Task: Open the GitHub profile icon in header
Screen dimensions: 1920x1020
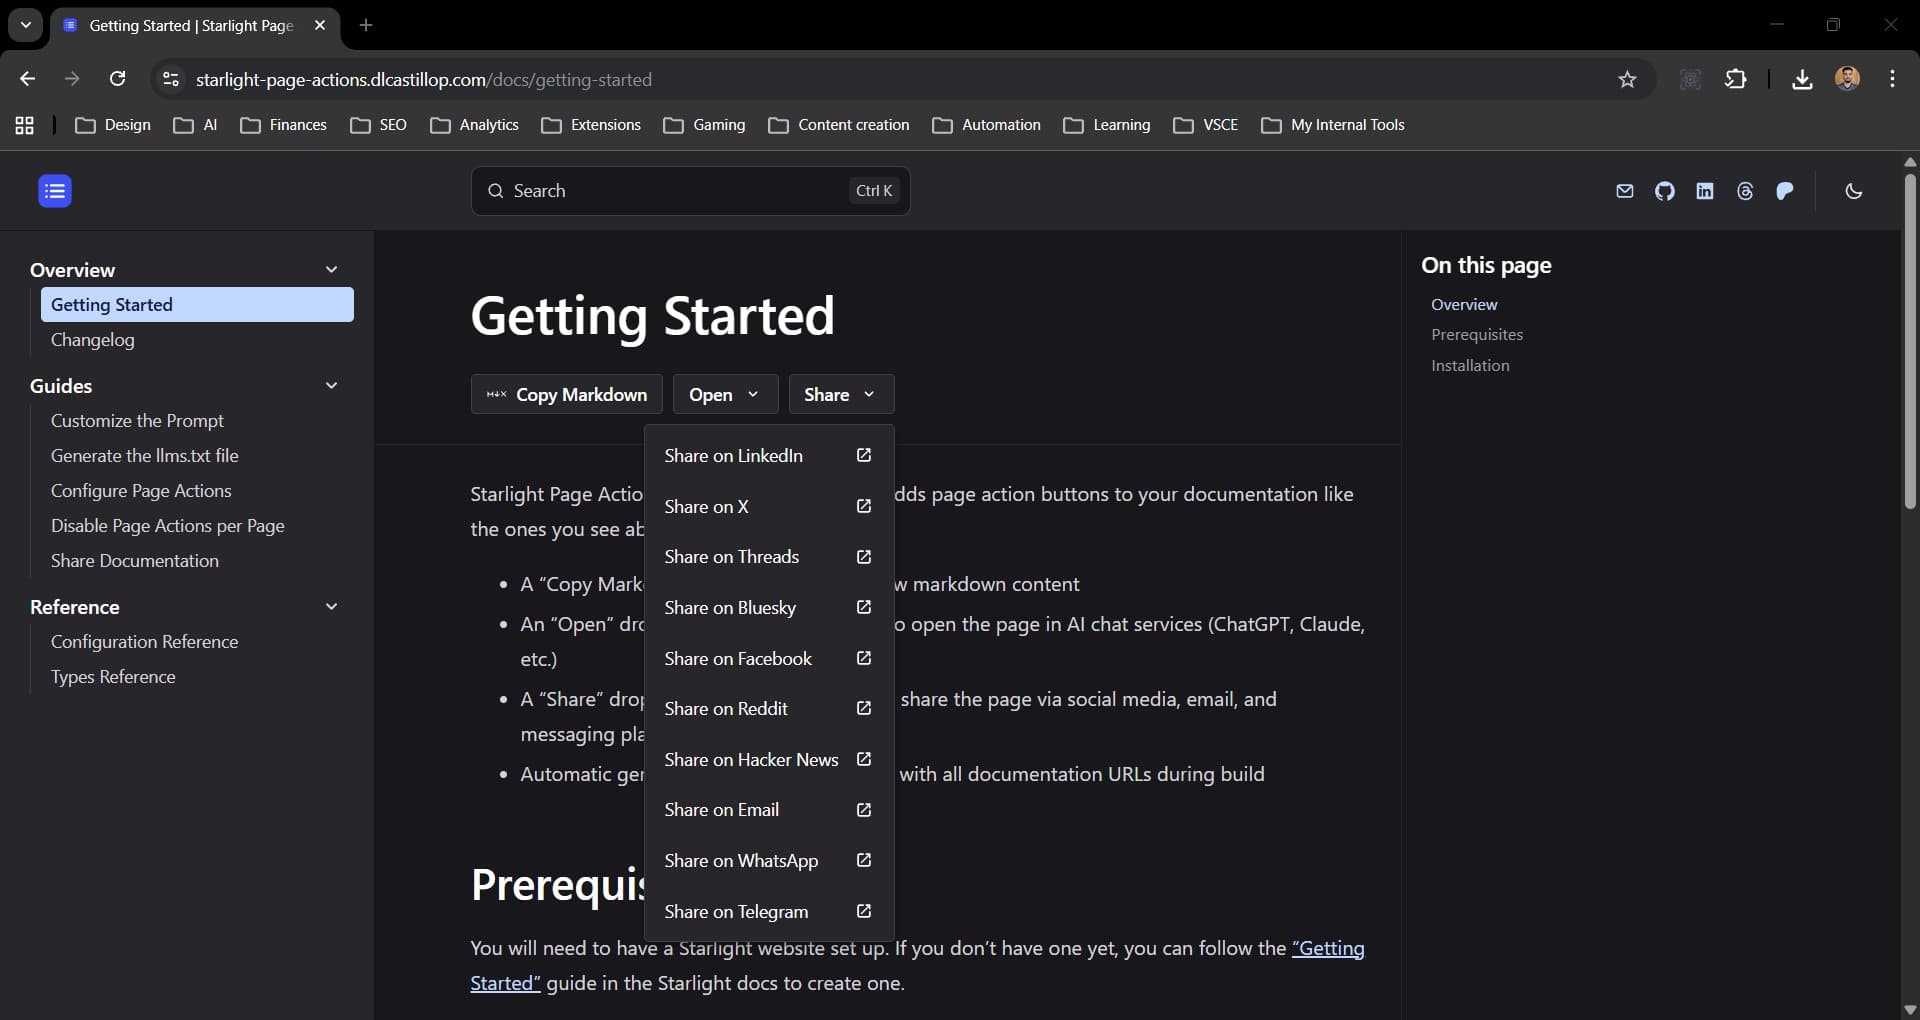Action: [x=1665, y=191]
